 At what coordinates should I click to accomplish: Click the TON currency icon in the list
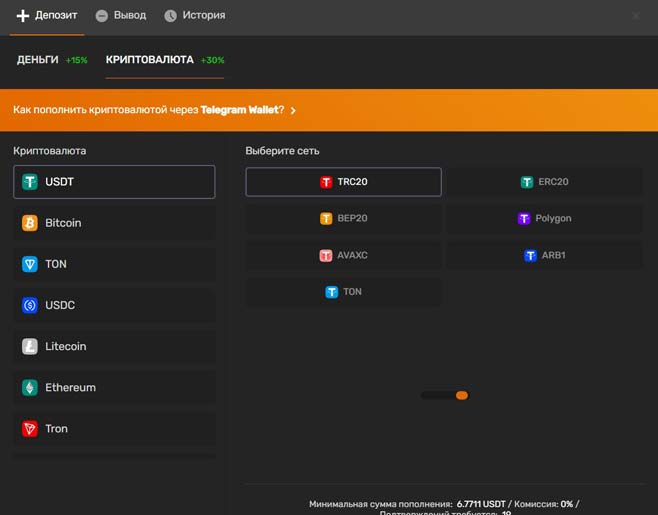tap(30, 264)
